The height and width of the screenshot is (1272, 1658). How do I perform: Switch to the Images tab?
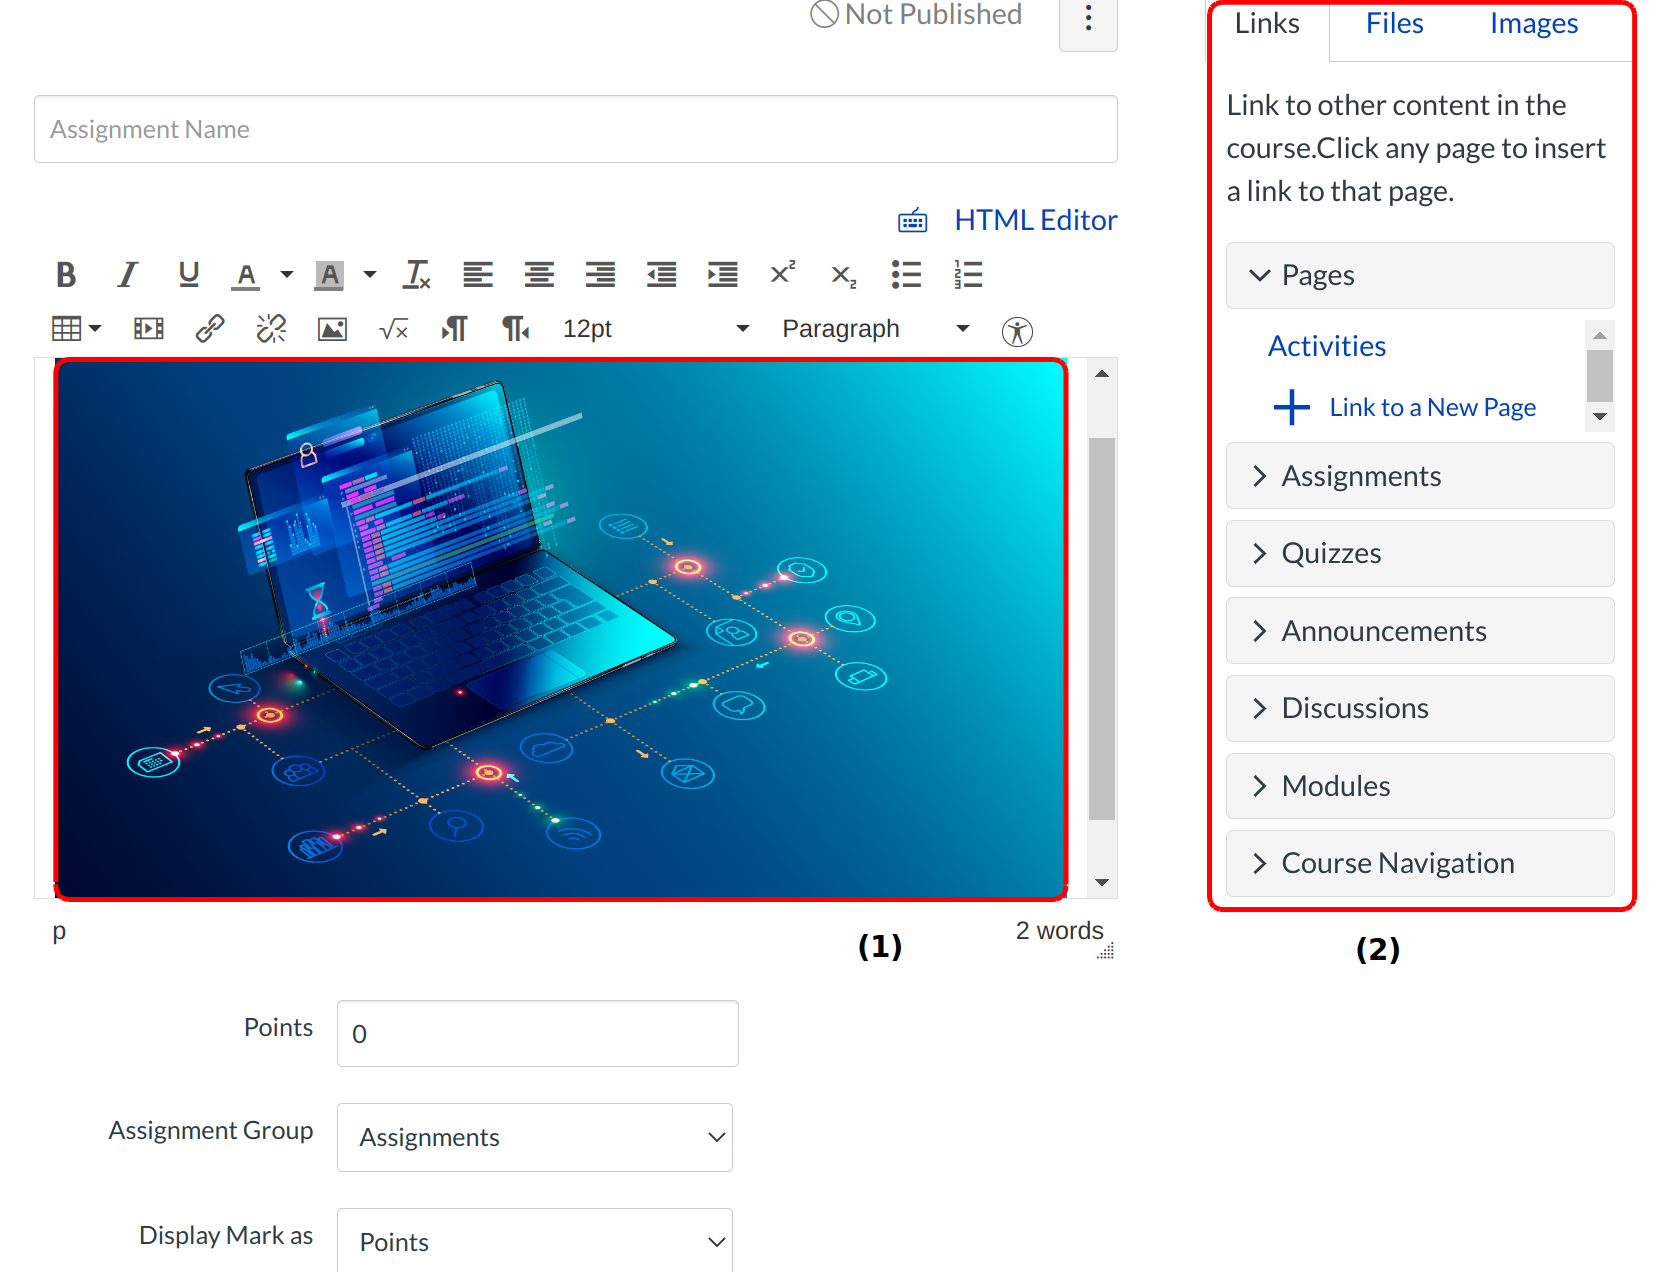click(x=1533, y=24)
